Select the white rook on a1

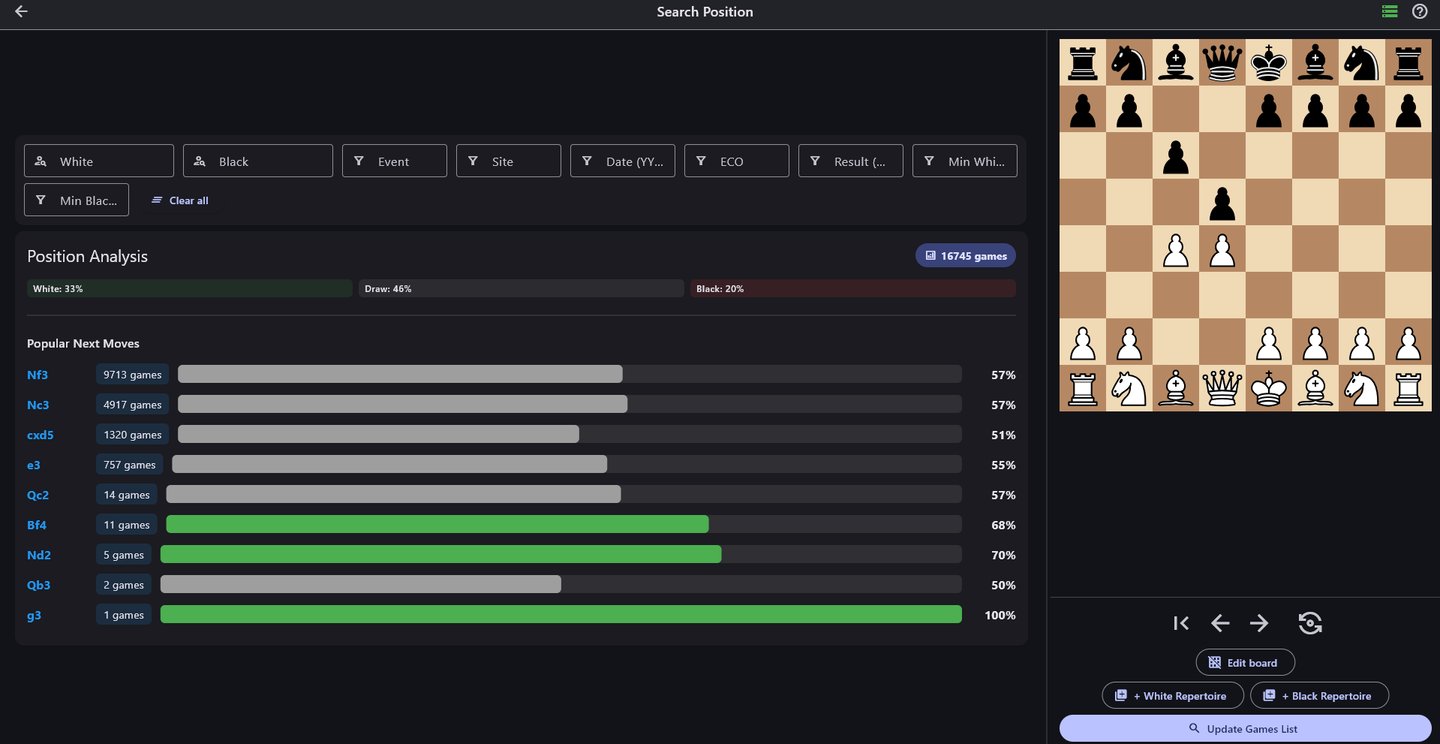(1083, 387)
